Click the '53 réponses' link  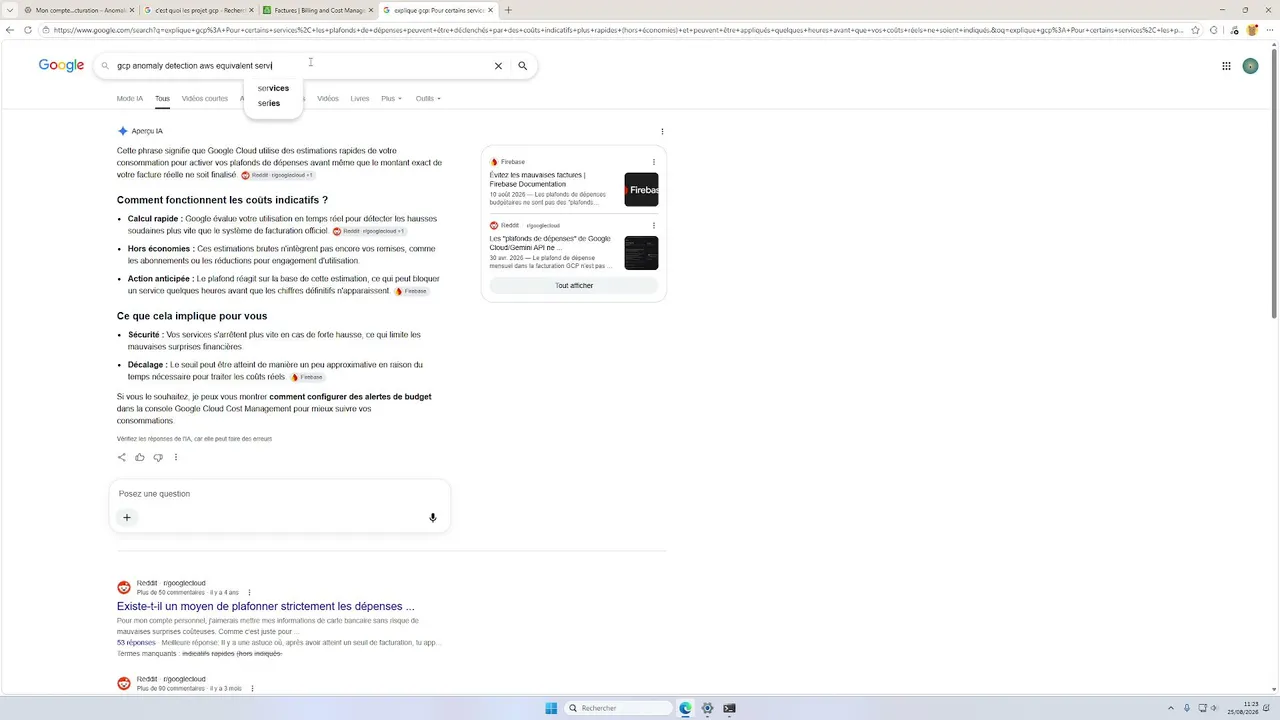pyautogui.click(x=136, y=643)
